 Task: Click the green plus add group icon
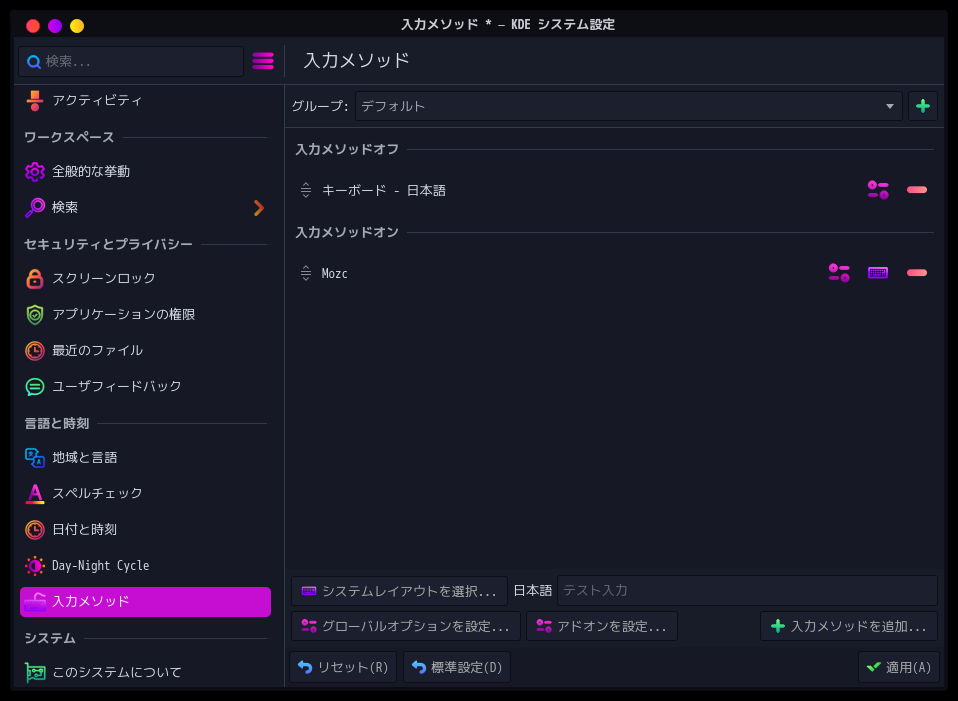(x=923, y=106)
